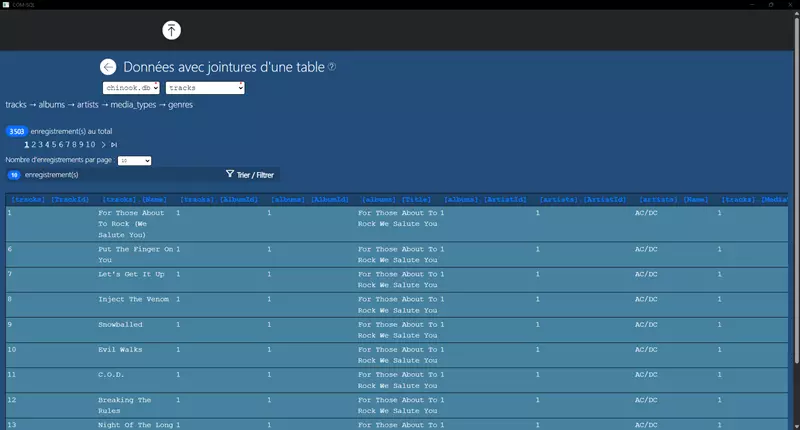This screenshot has width=800, height=430.
Task: Jump to the last page of records
Action: [x=114, y=145]
